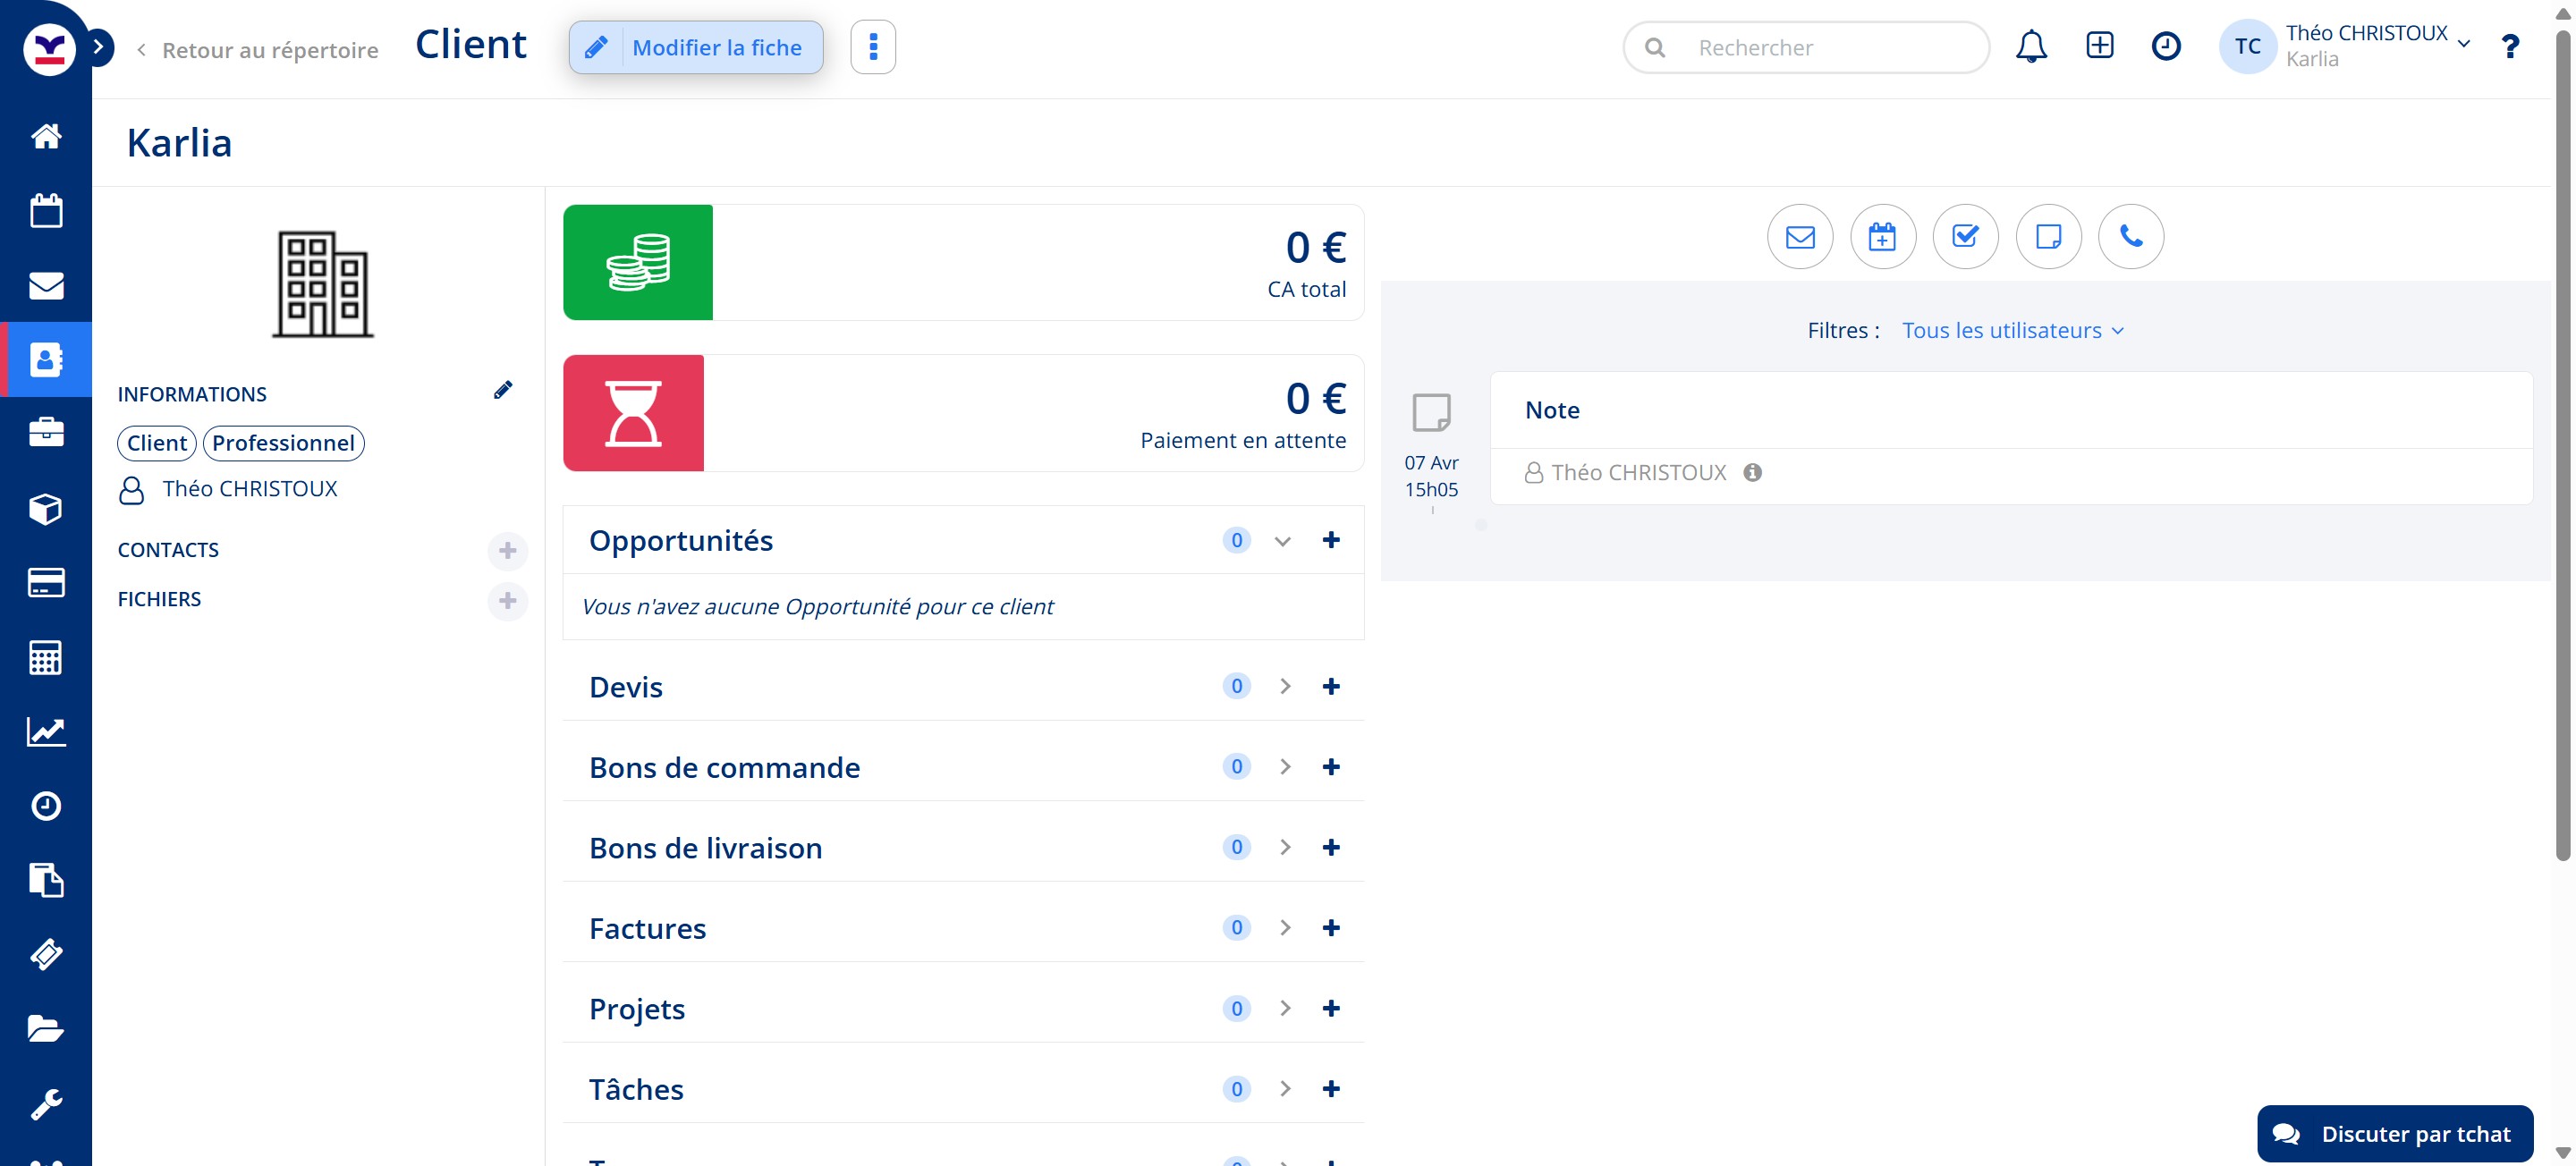Open the briefcase icon in the sidebar
2576x1166 pixels.
click(x=46, y=433)
